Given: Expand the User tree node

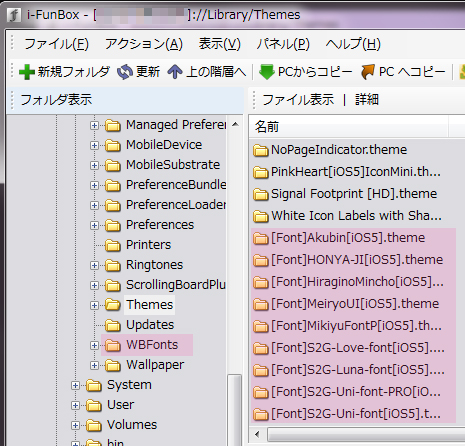Looking at the screenshot, I should 75,405.
